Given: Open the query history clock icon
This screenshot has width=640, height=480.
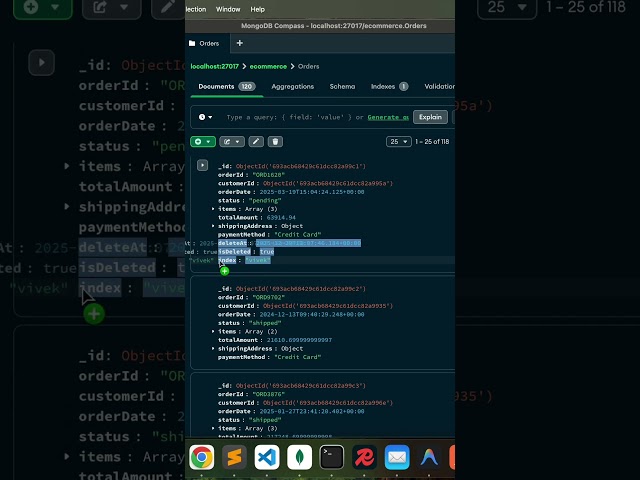Looking at the screenshot, I should (x=202, y=117).
